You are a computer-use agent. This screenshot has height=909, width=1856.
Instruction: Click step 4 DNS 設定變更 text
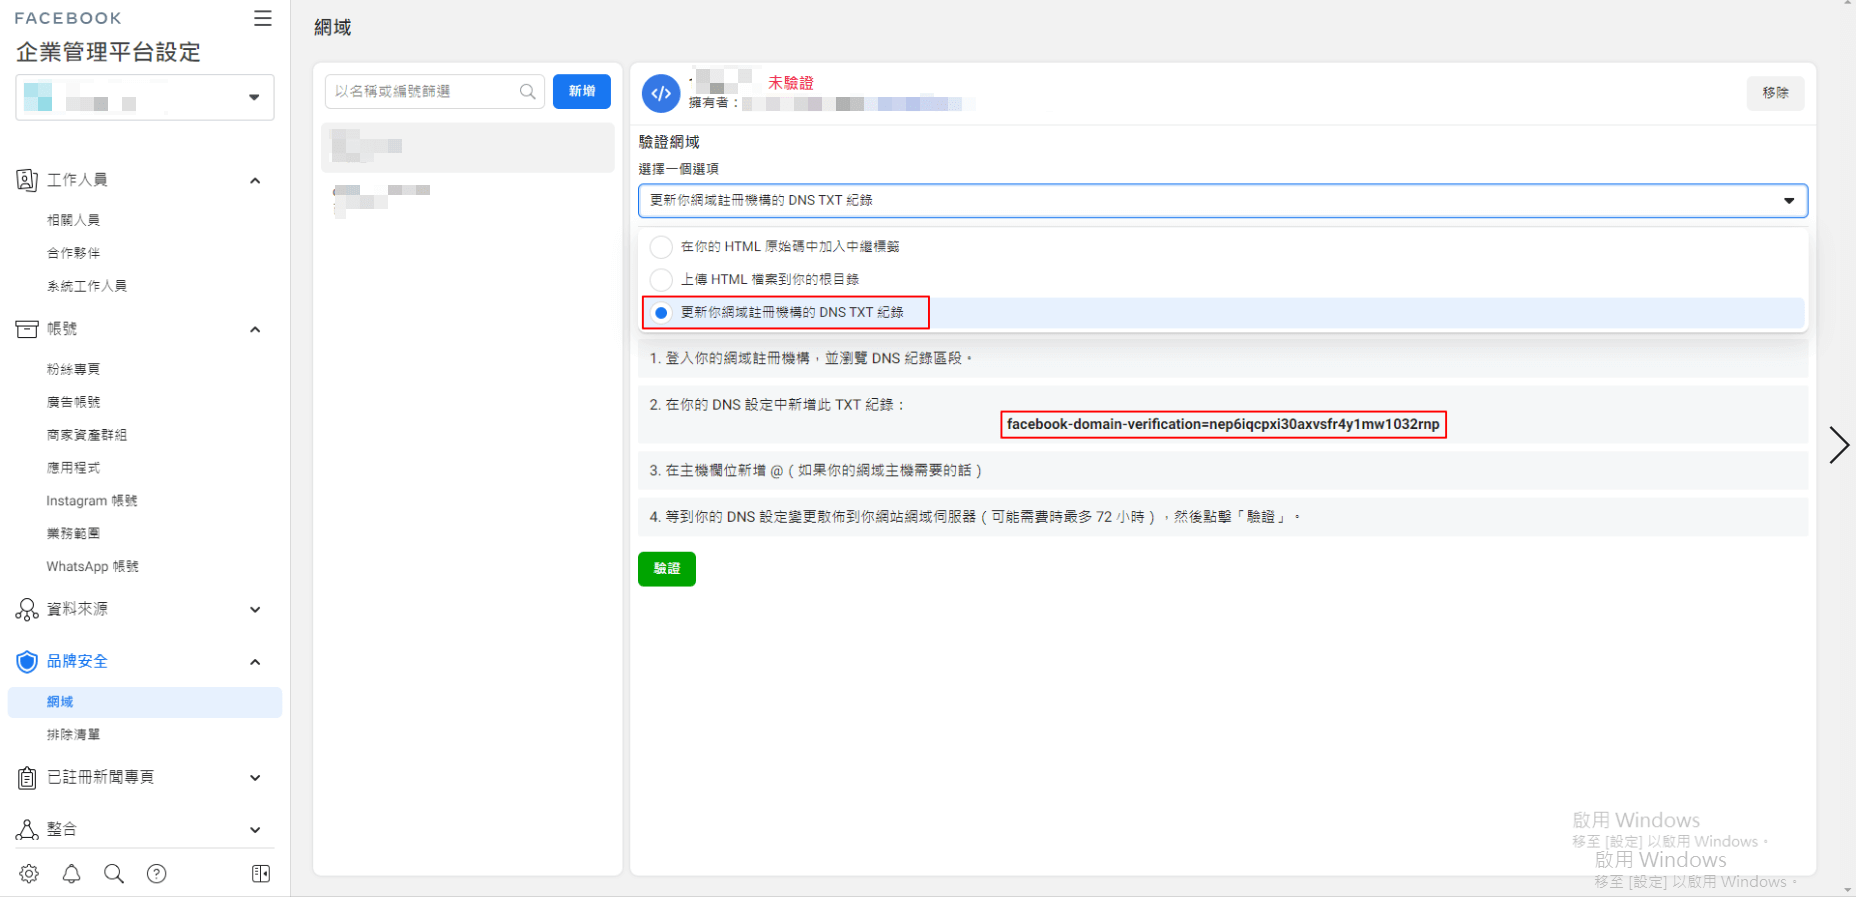tap(975, 517)
